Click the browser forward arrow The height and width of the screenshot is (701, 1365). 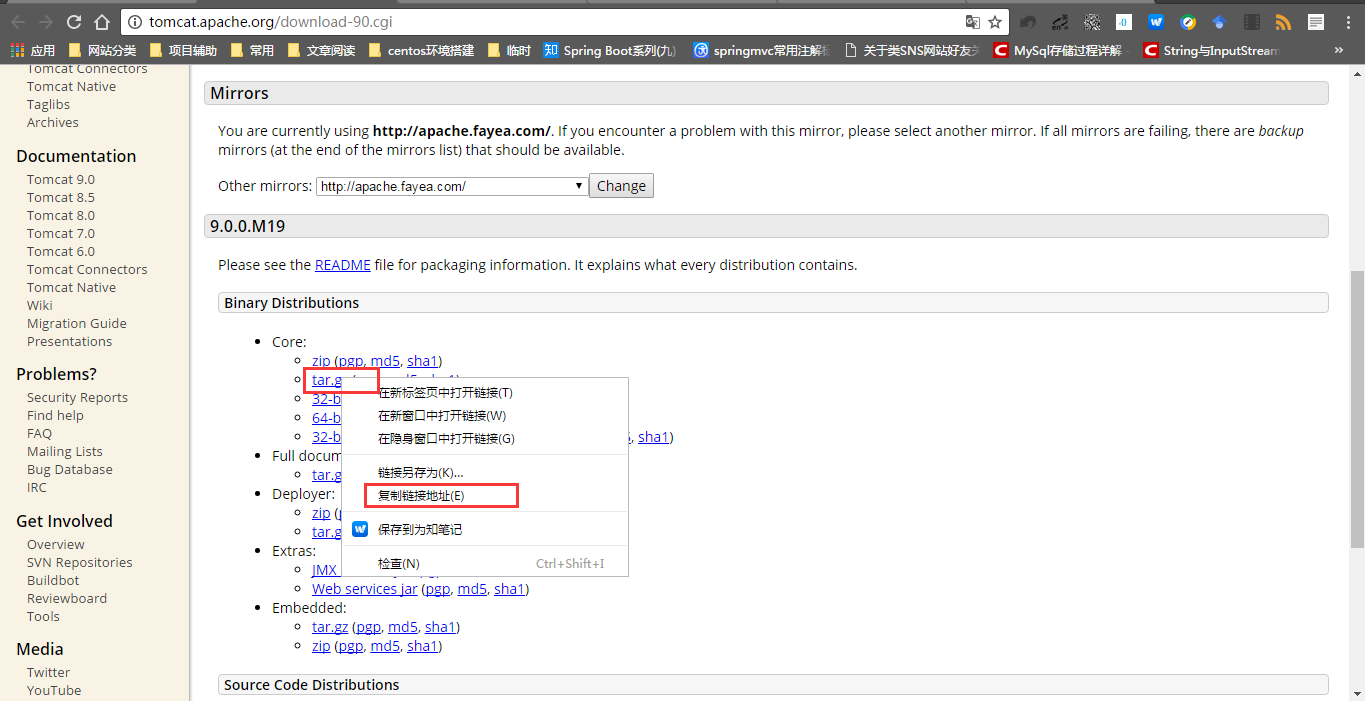point(46,21)
